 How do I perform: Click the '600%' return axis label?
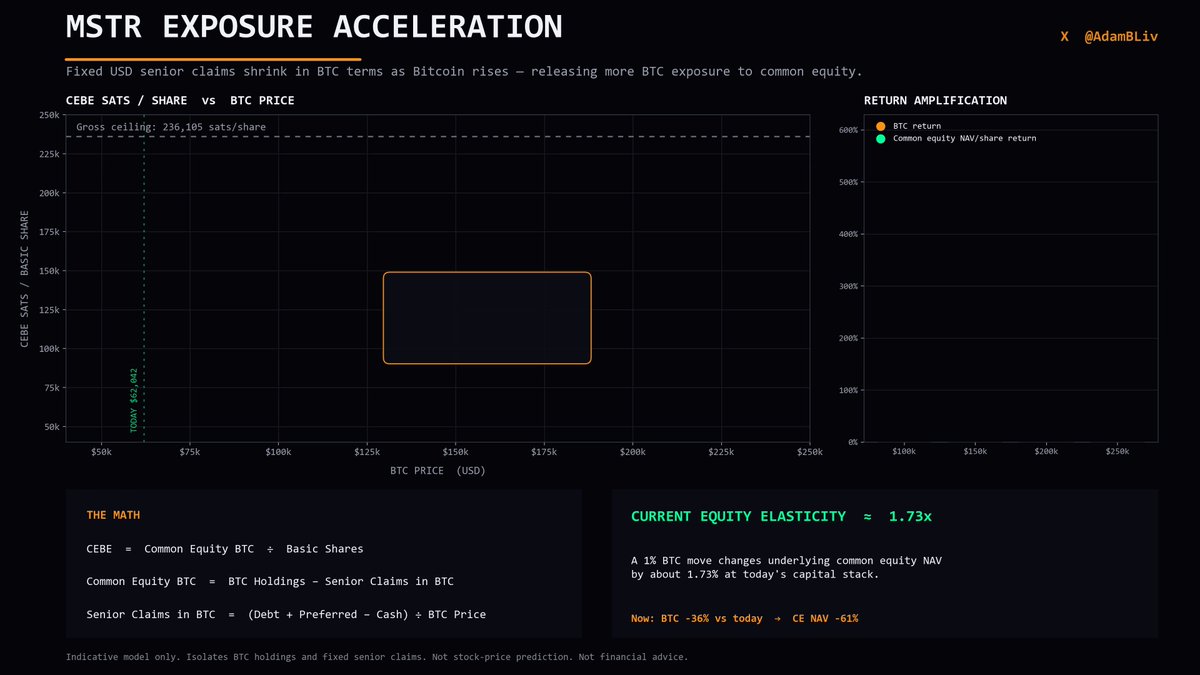(x=850, y=130)
